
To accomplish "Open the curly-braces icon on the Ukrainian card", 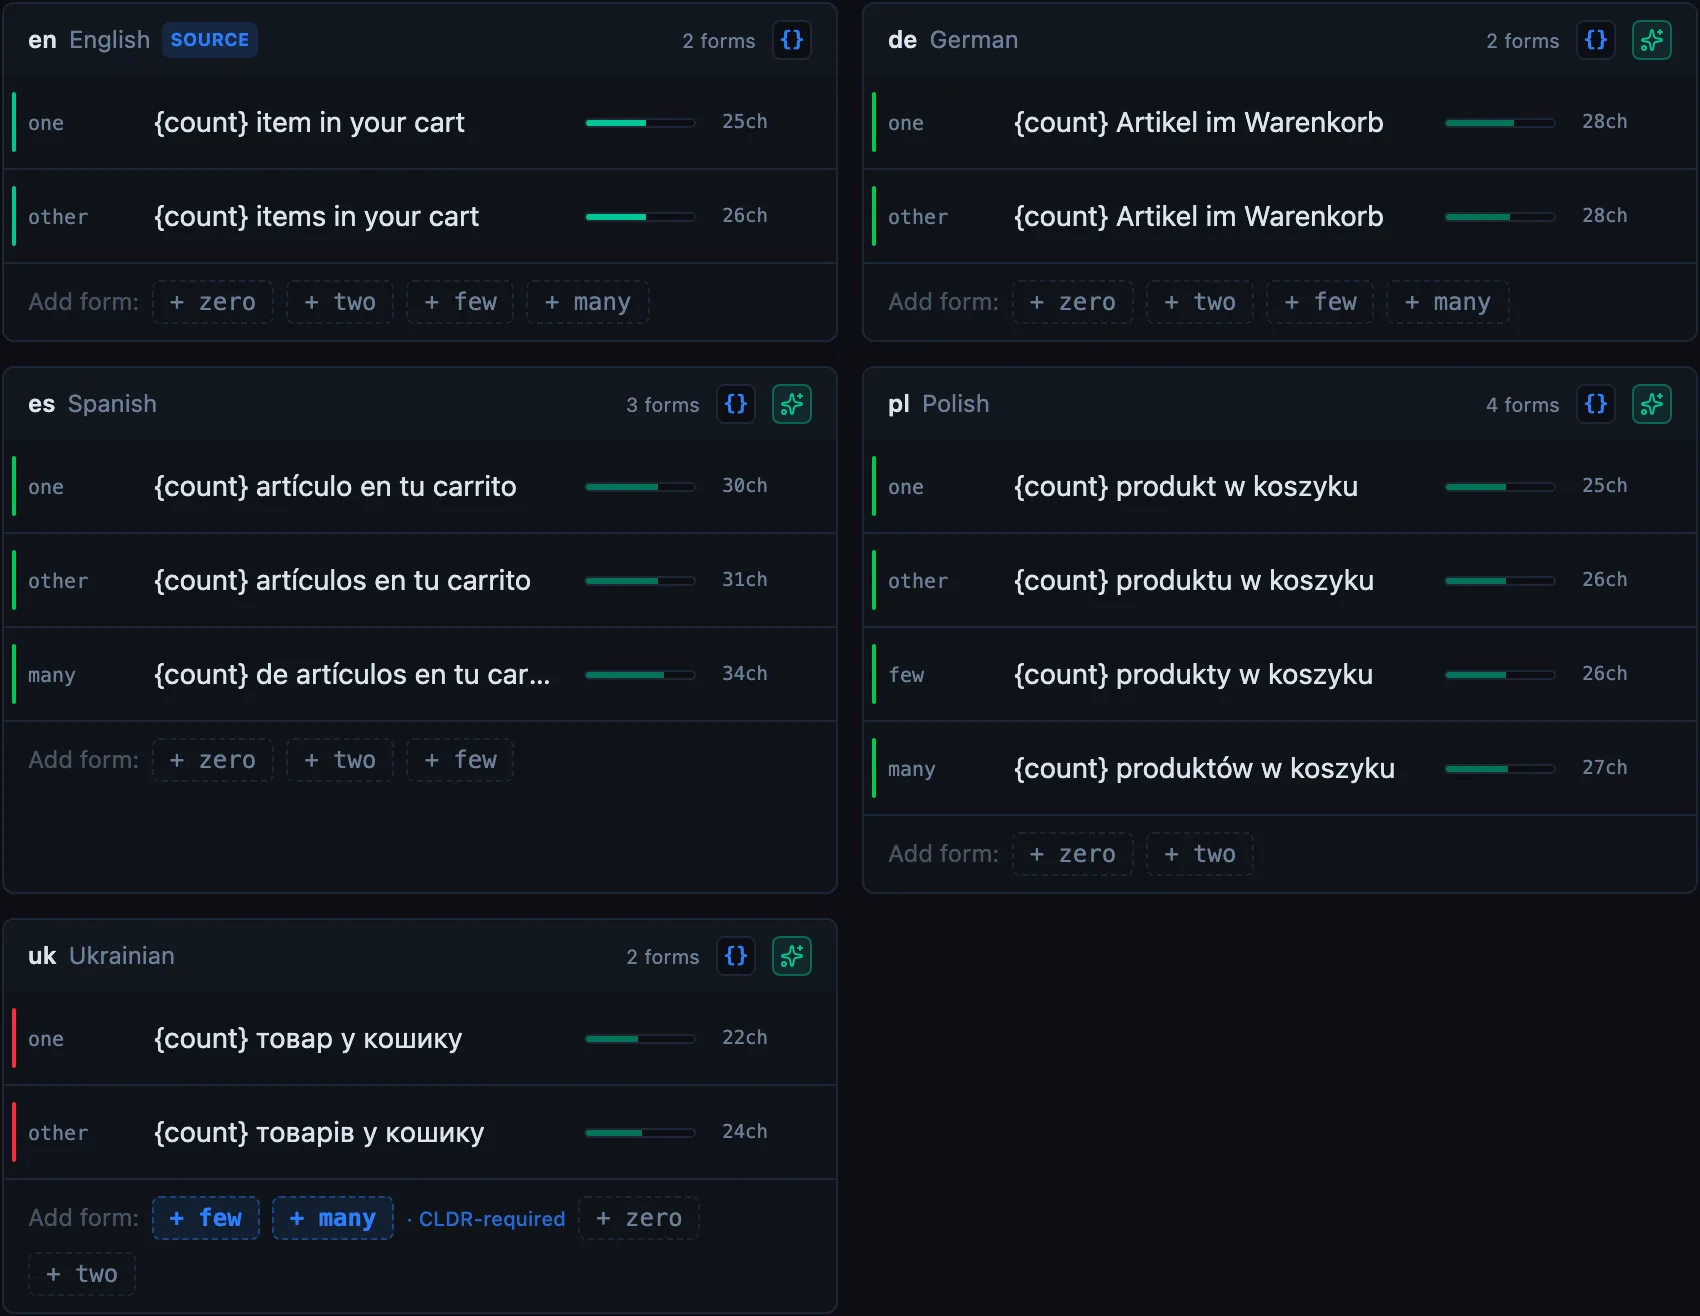I will 735,956.
